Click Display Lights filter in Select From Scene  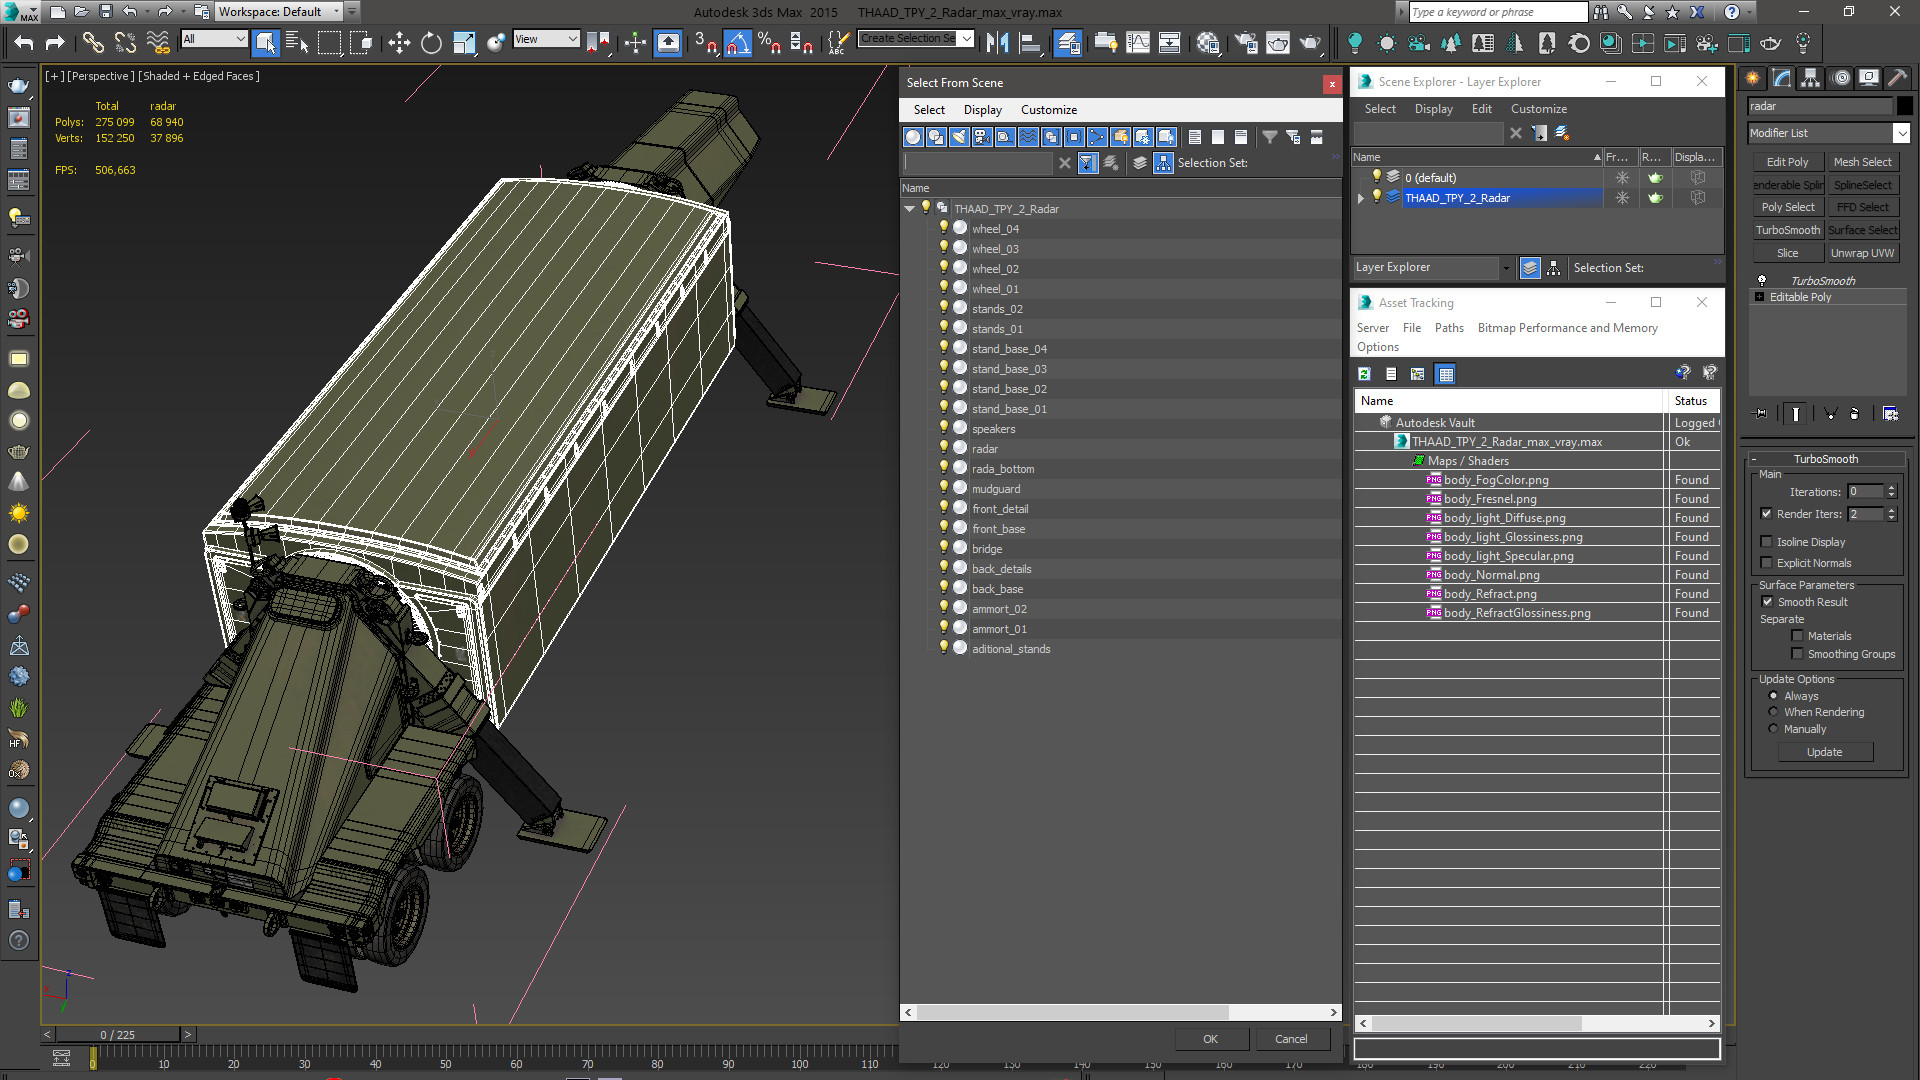coord(959,137)
